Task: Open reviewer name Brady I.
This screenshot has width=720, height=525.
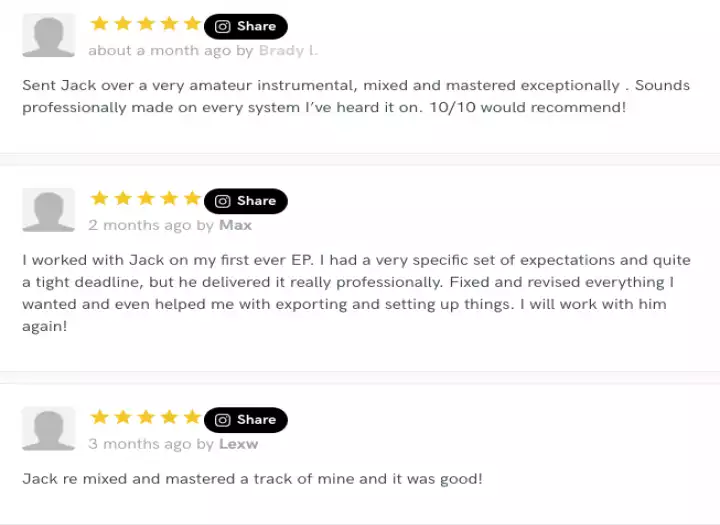Action: tap(288, 50)
